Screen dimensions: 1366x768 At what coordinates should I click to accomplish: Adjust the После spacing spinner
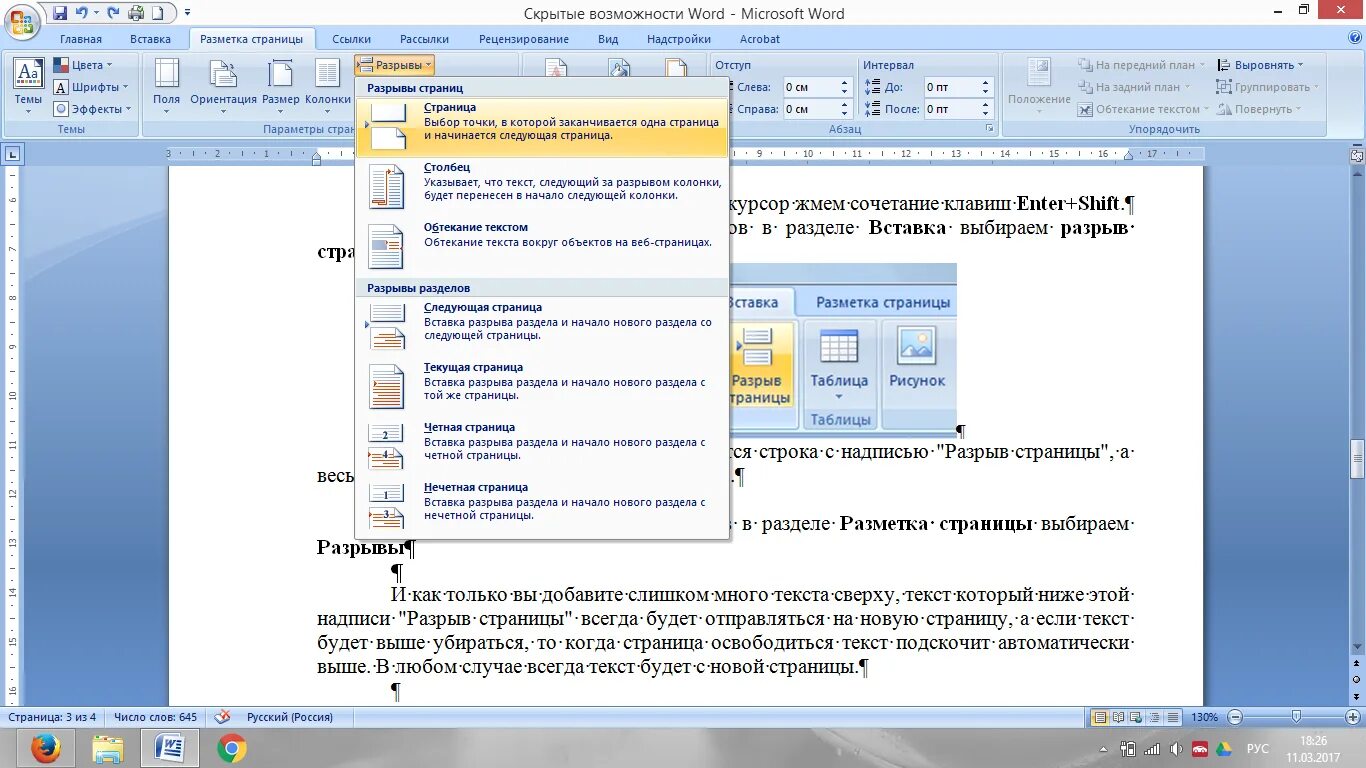(x=985, y=109)
